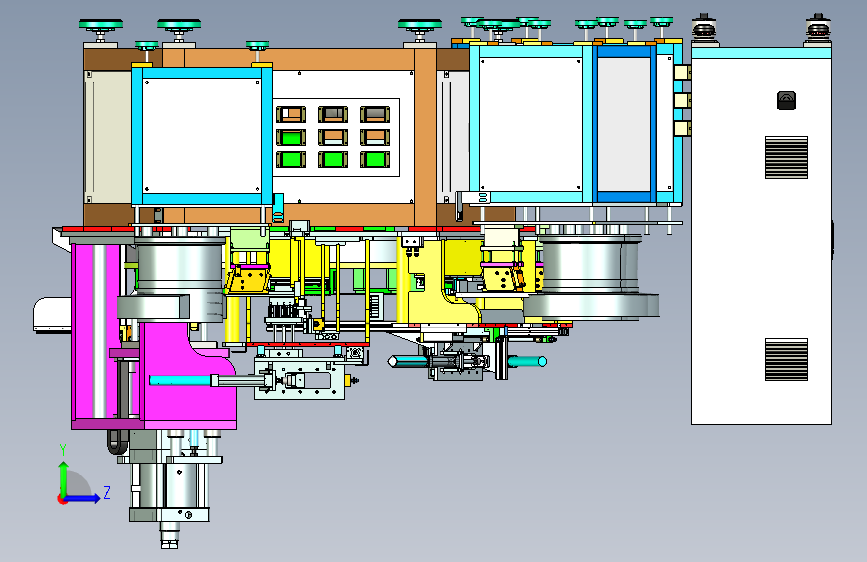The width and height of the screenshot is (867, 562).
Task: Select the red origin sphere of the coordinate triad
Action: 62,499
